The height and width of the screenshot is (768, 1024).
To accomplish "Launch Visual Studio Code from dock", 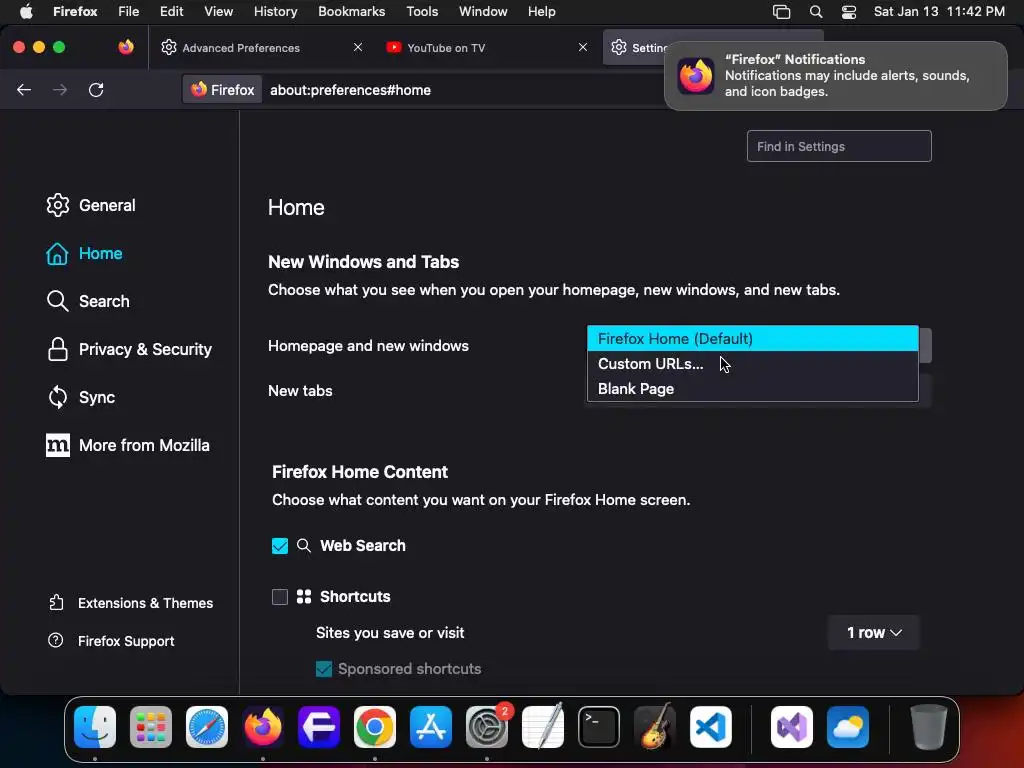I will pyautogui.click(x=711, y=727).
